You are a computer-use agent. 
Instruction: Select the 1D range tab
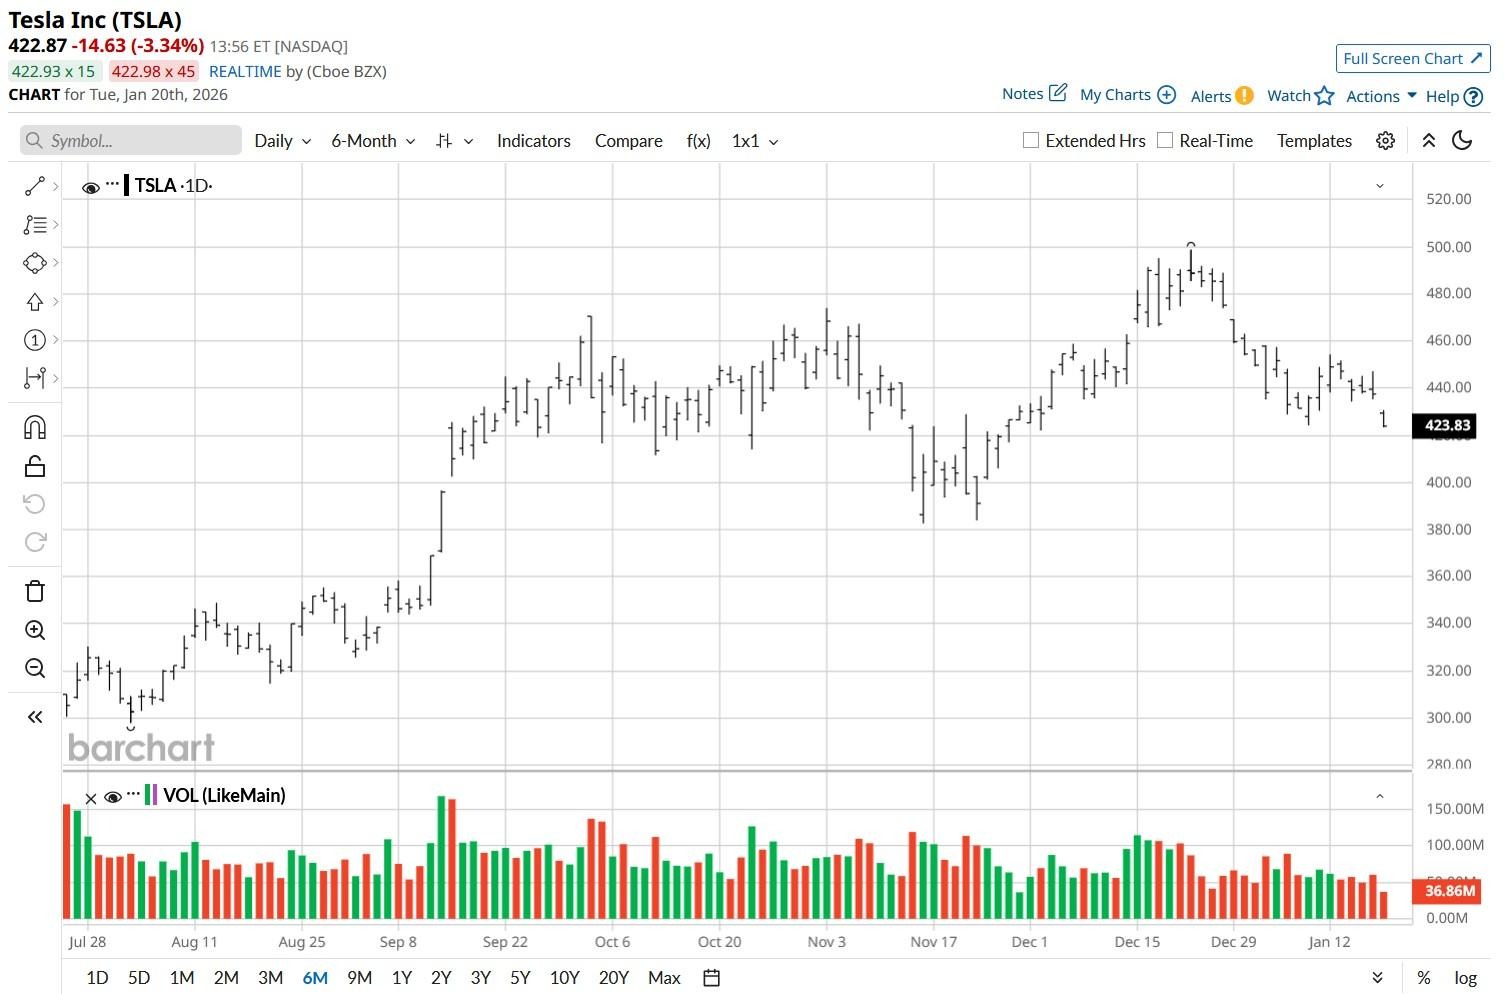tap(97, 978)
